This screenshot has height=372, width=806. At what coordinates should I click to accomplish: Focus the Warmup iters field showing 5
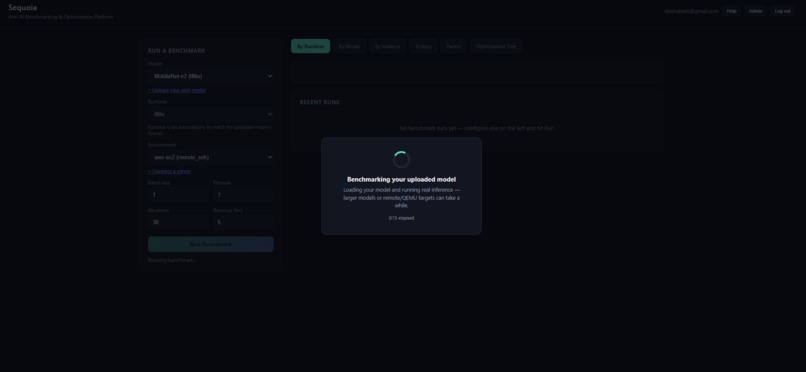coord(243,222)
